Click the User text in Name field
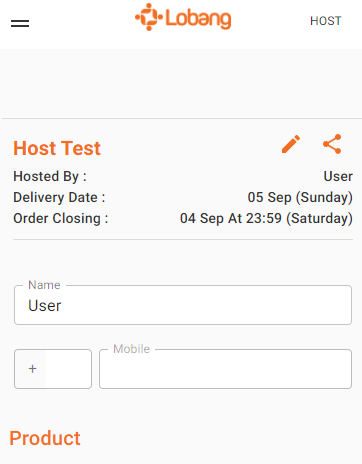 [45, 306]
